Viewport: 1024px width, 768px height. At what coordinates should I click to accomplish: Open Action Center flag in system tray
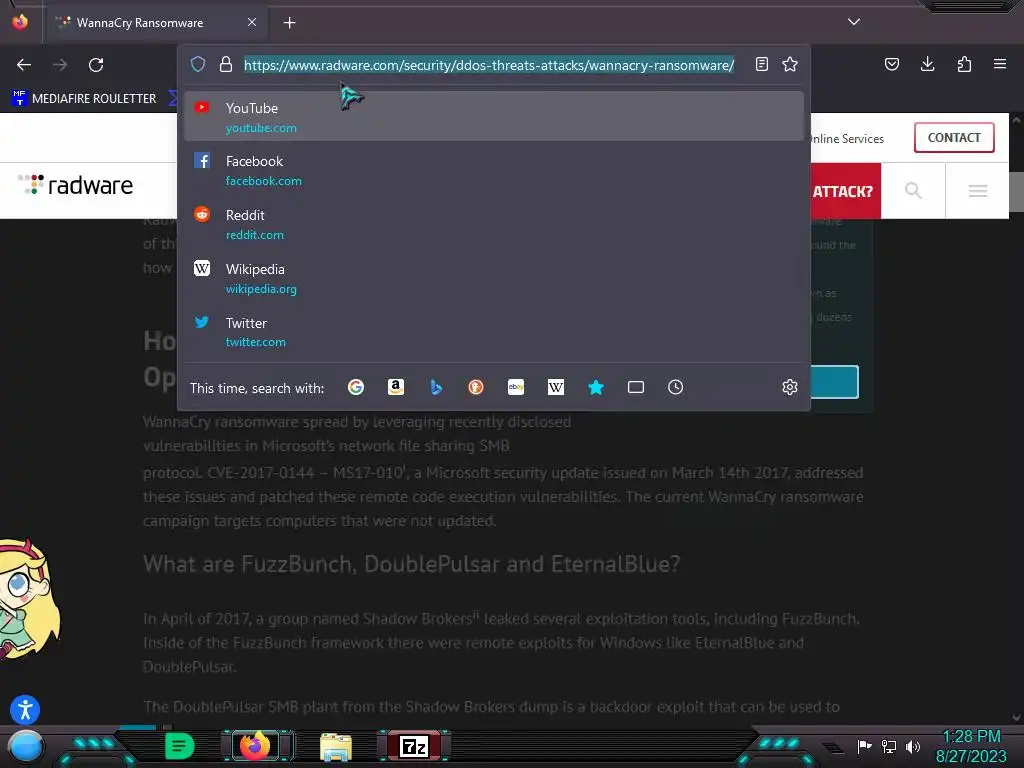tap(865, 746)
